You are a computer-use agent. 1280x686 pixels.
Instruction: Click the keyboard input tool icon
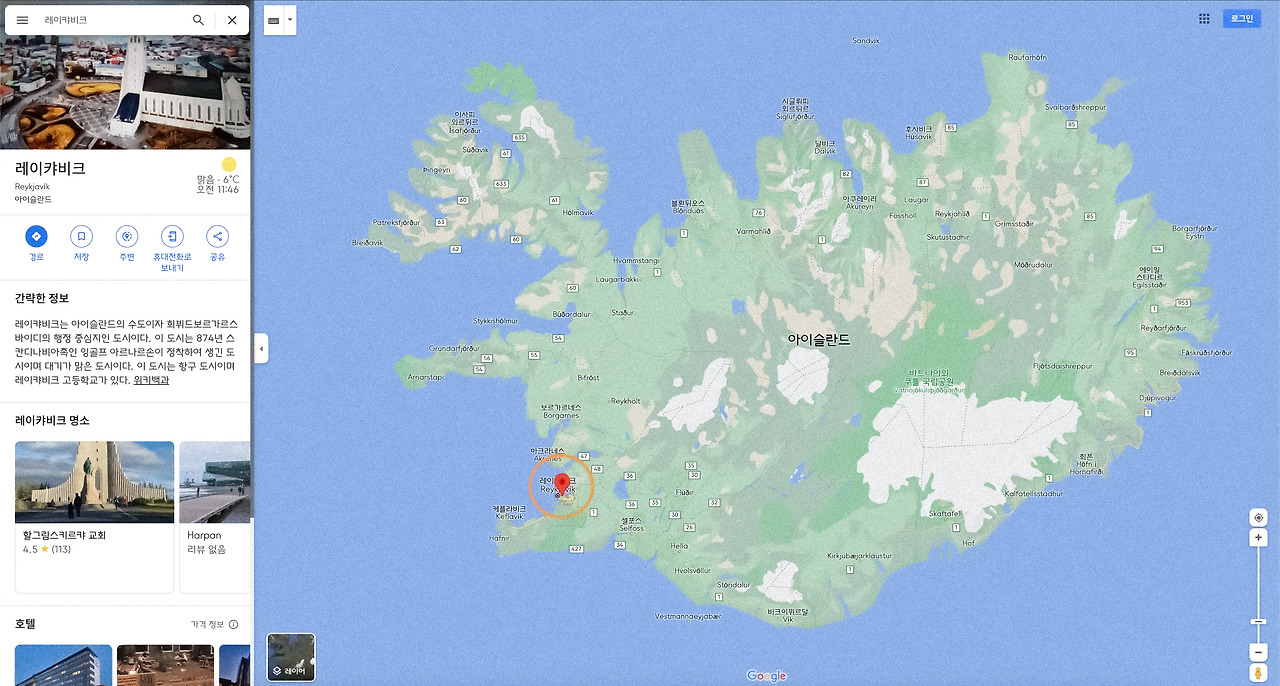click(274, 19)
